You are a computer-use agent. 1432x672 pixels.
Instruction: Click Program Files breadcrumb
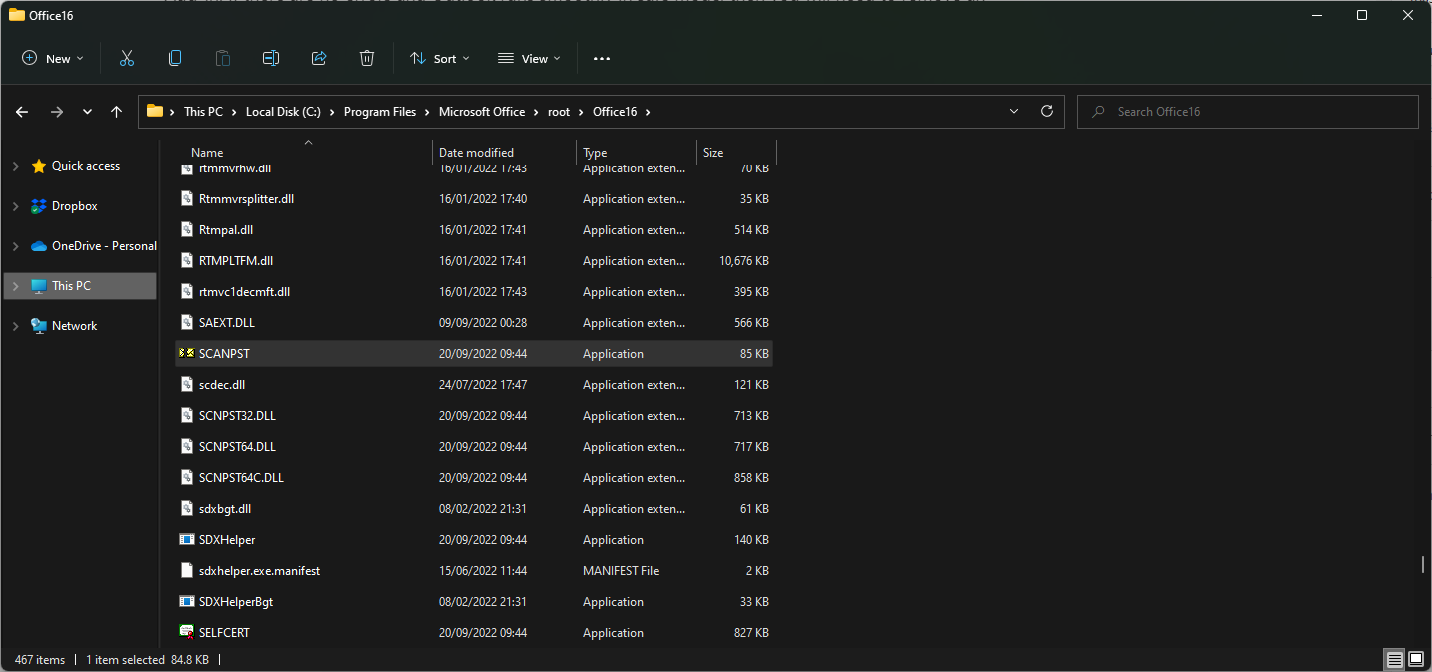[380, 112]
